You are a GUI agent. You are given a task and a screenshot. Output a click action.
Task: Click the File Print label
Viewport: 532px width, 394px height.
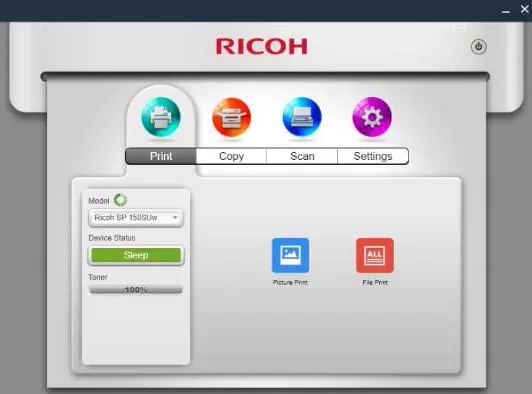pyautogui.click(x=375, y=282)
